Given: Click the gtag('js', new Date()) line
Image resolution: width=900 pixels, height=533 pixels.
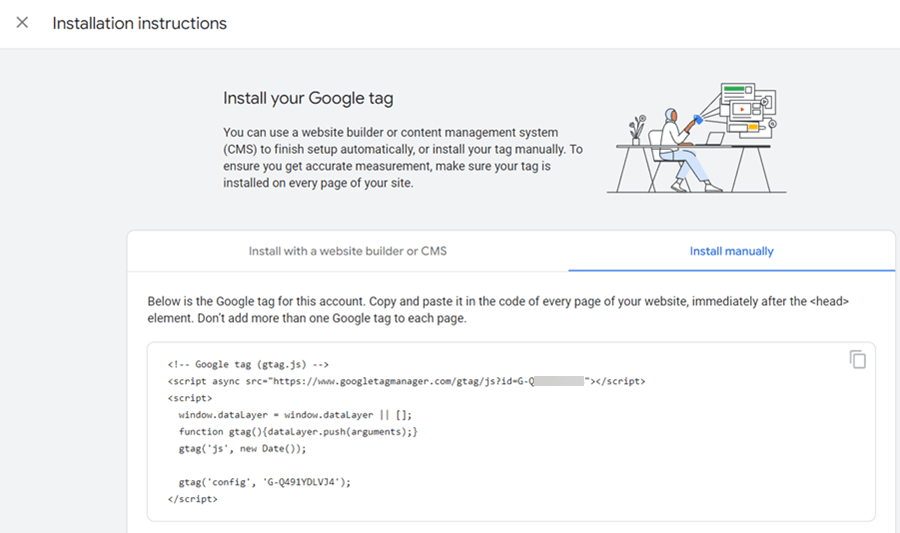Looking at the screenshot, I should pyautogui.click(x=242, y=448).
